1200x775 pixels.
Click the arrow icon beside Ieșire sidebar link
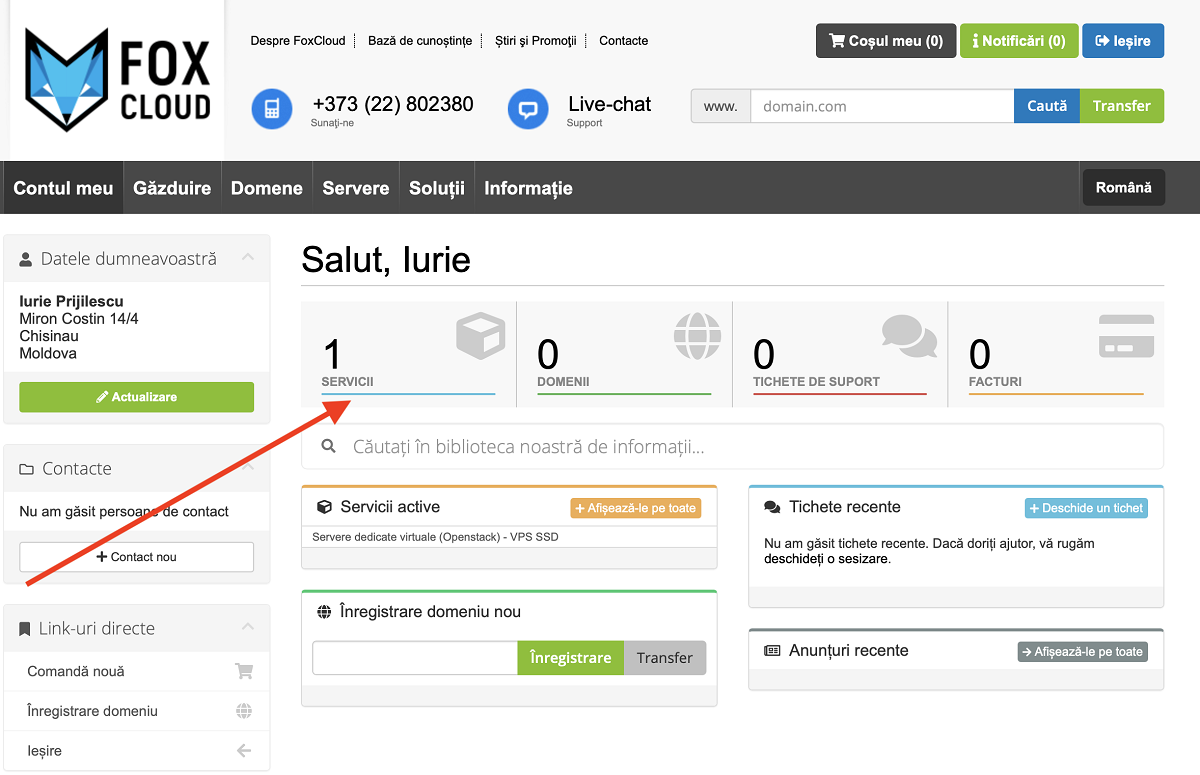click(243, 751)
